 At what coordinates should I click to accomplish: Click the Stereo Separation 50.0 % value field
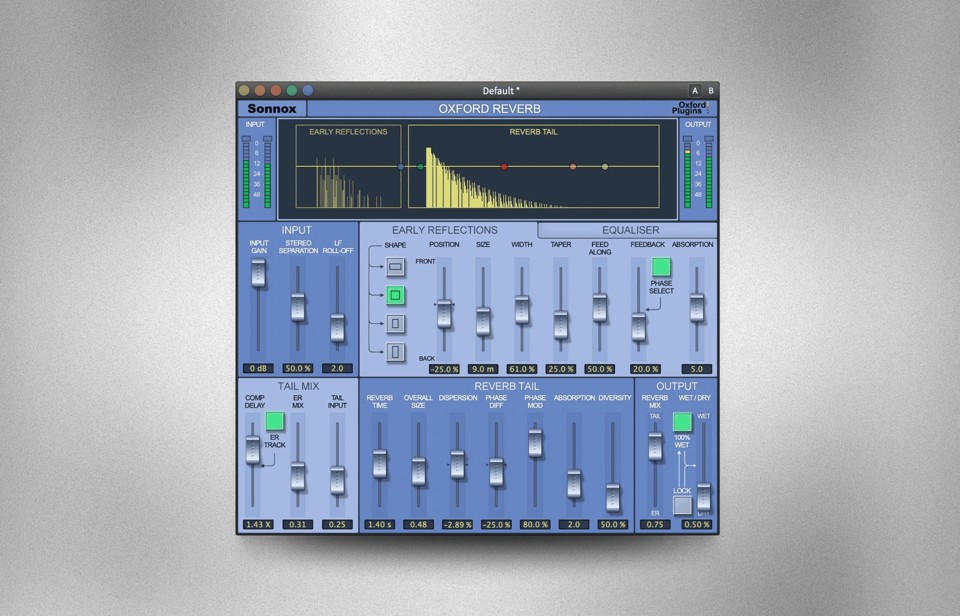click(x=298, y=369)
